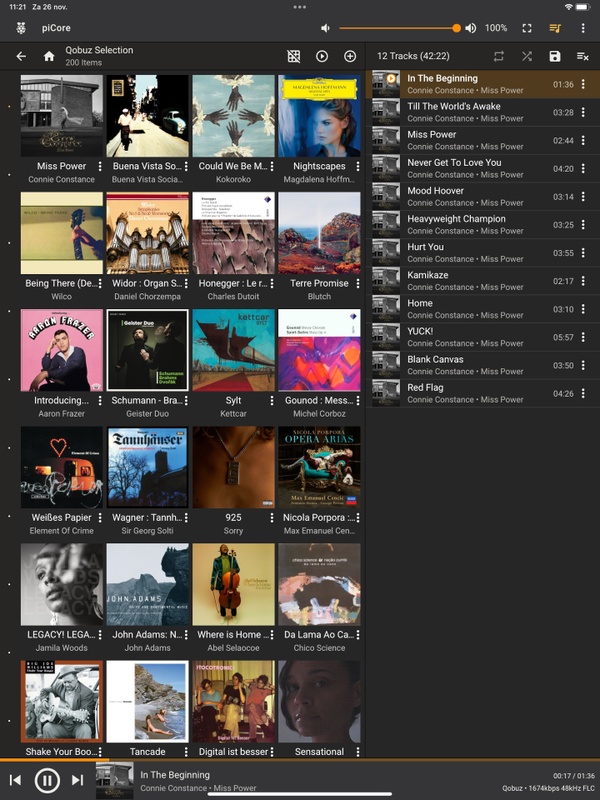Toggle shuffle for the queue
Viewport: 600px width, 800px height.
pos(527,56)
